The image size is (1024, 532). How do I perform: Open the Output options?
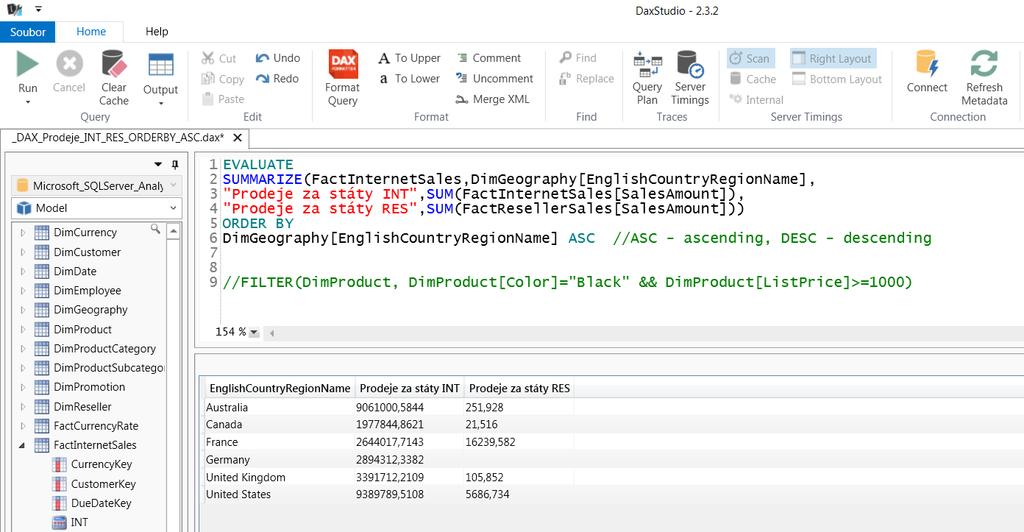tap(160, 78)
